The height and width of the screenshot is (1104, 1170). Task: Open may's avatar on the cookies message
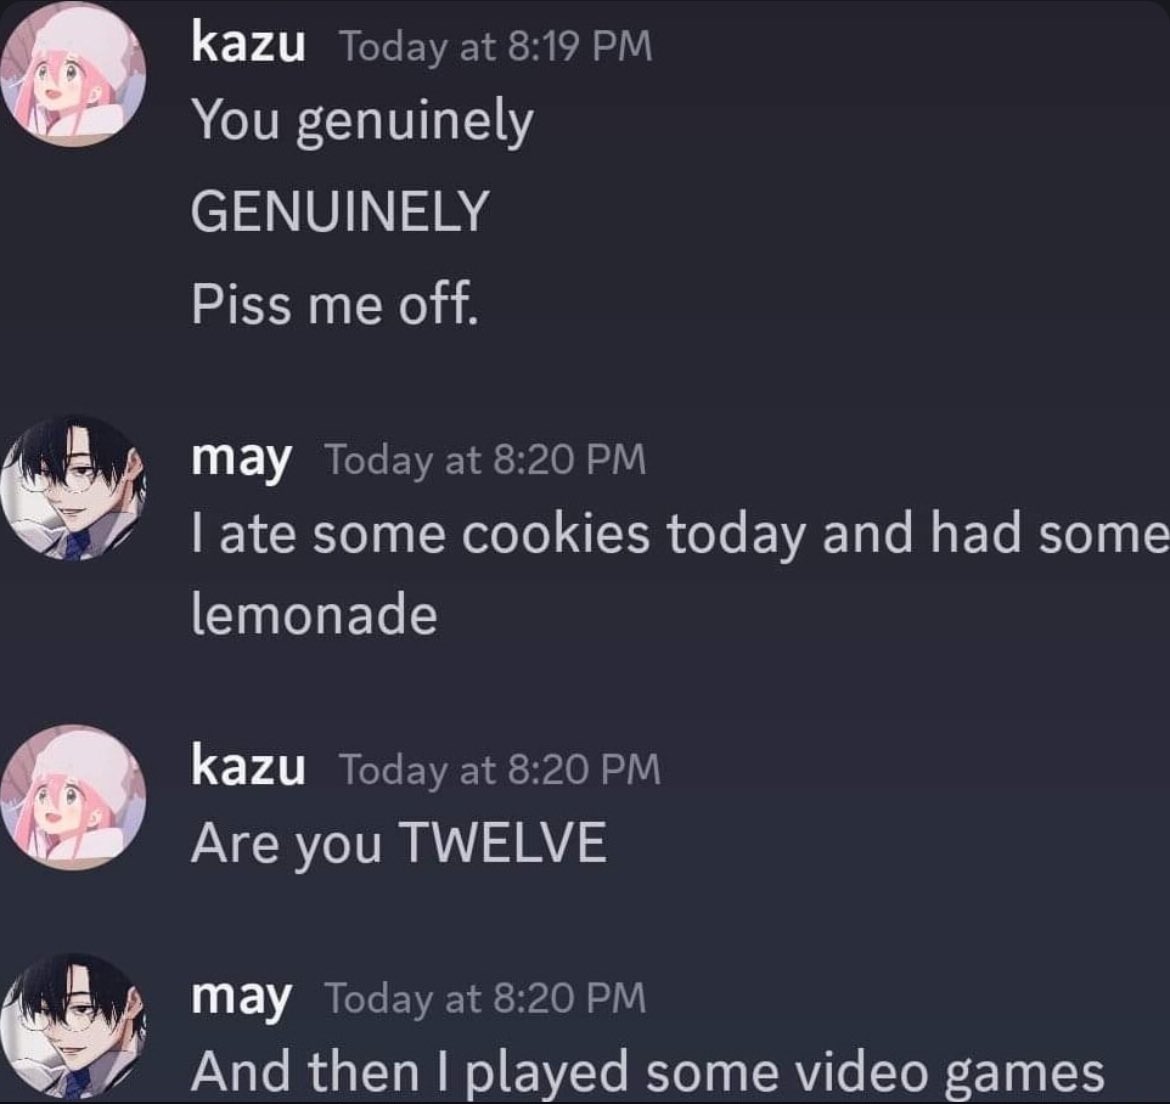[73, 488]
